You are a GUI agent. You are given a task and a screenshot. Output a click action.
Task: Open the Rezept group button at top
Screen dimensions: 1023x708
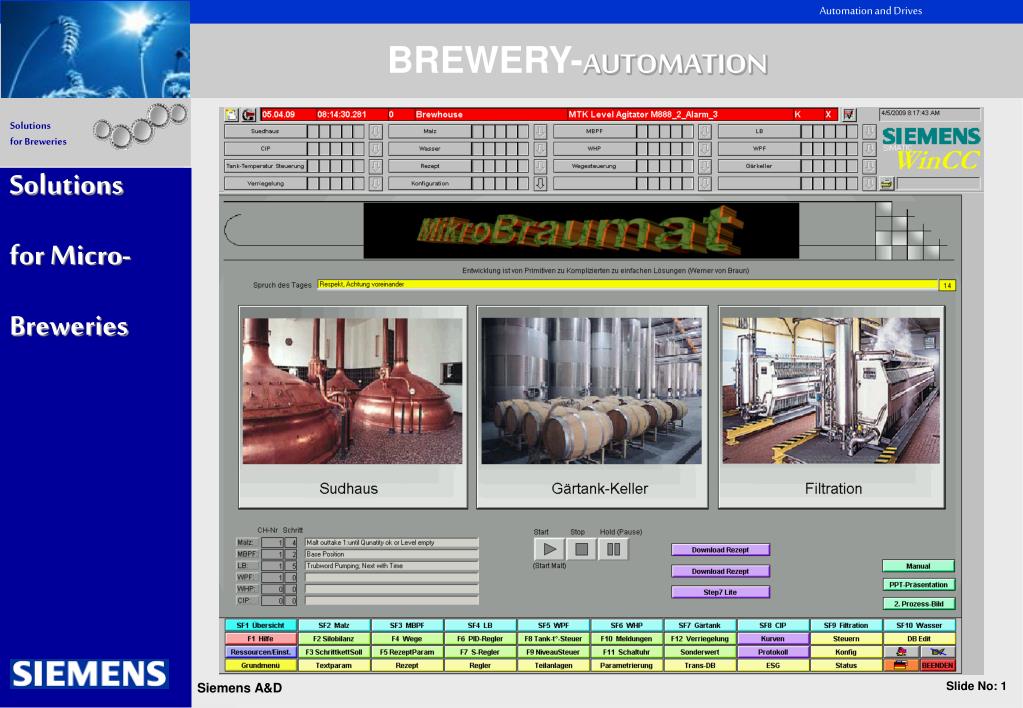(429, 166)
